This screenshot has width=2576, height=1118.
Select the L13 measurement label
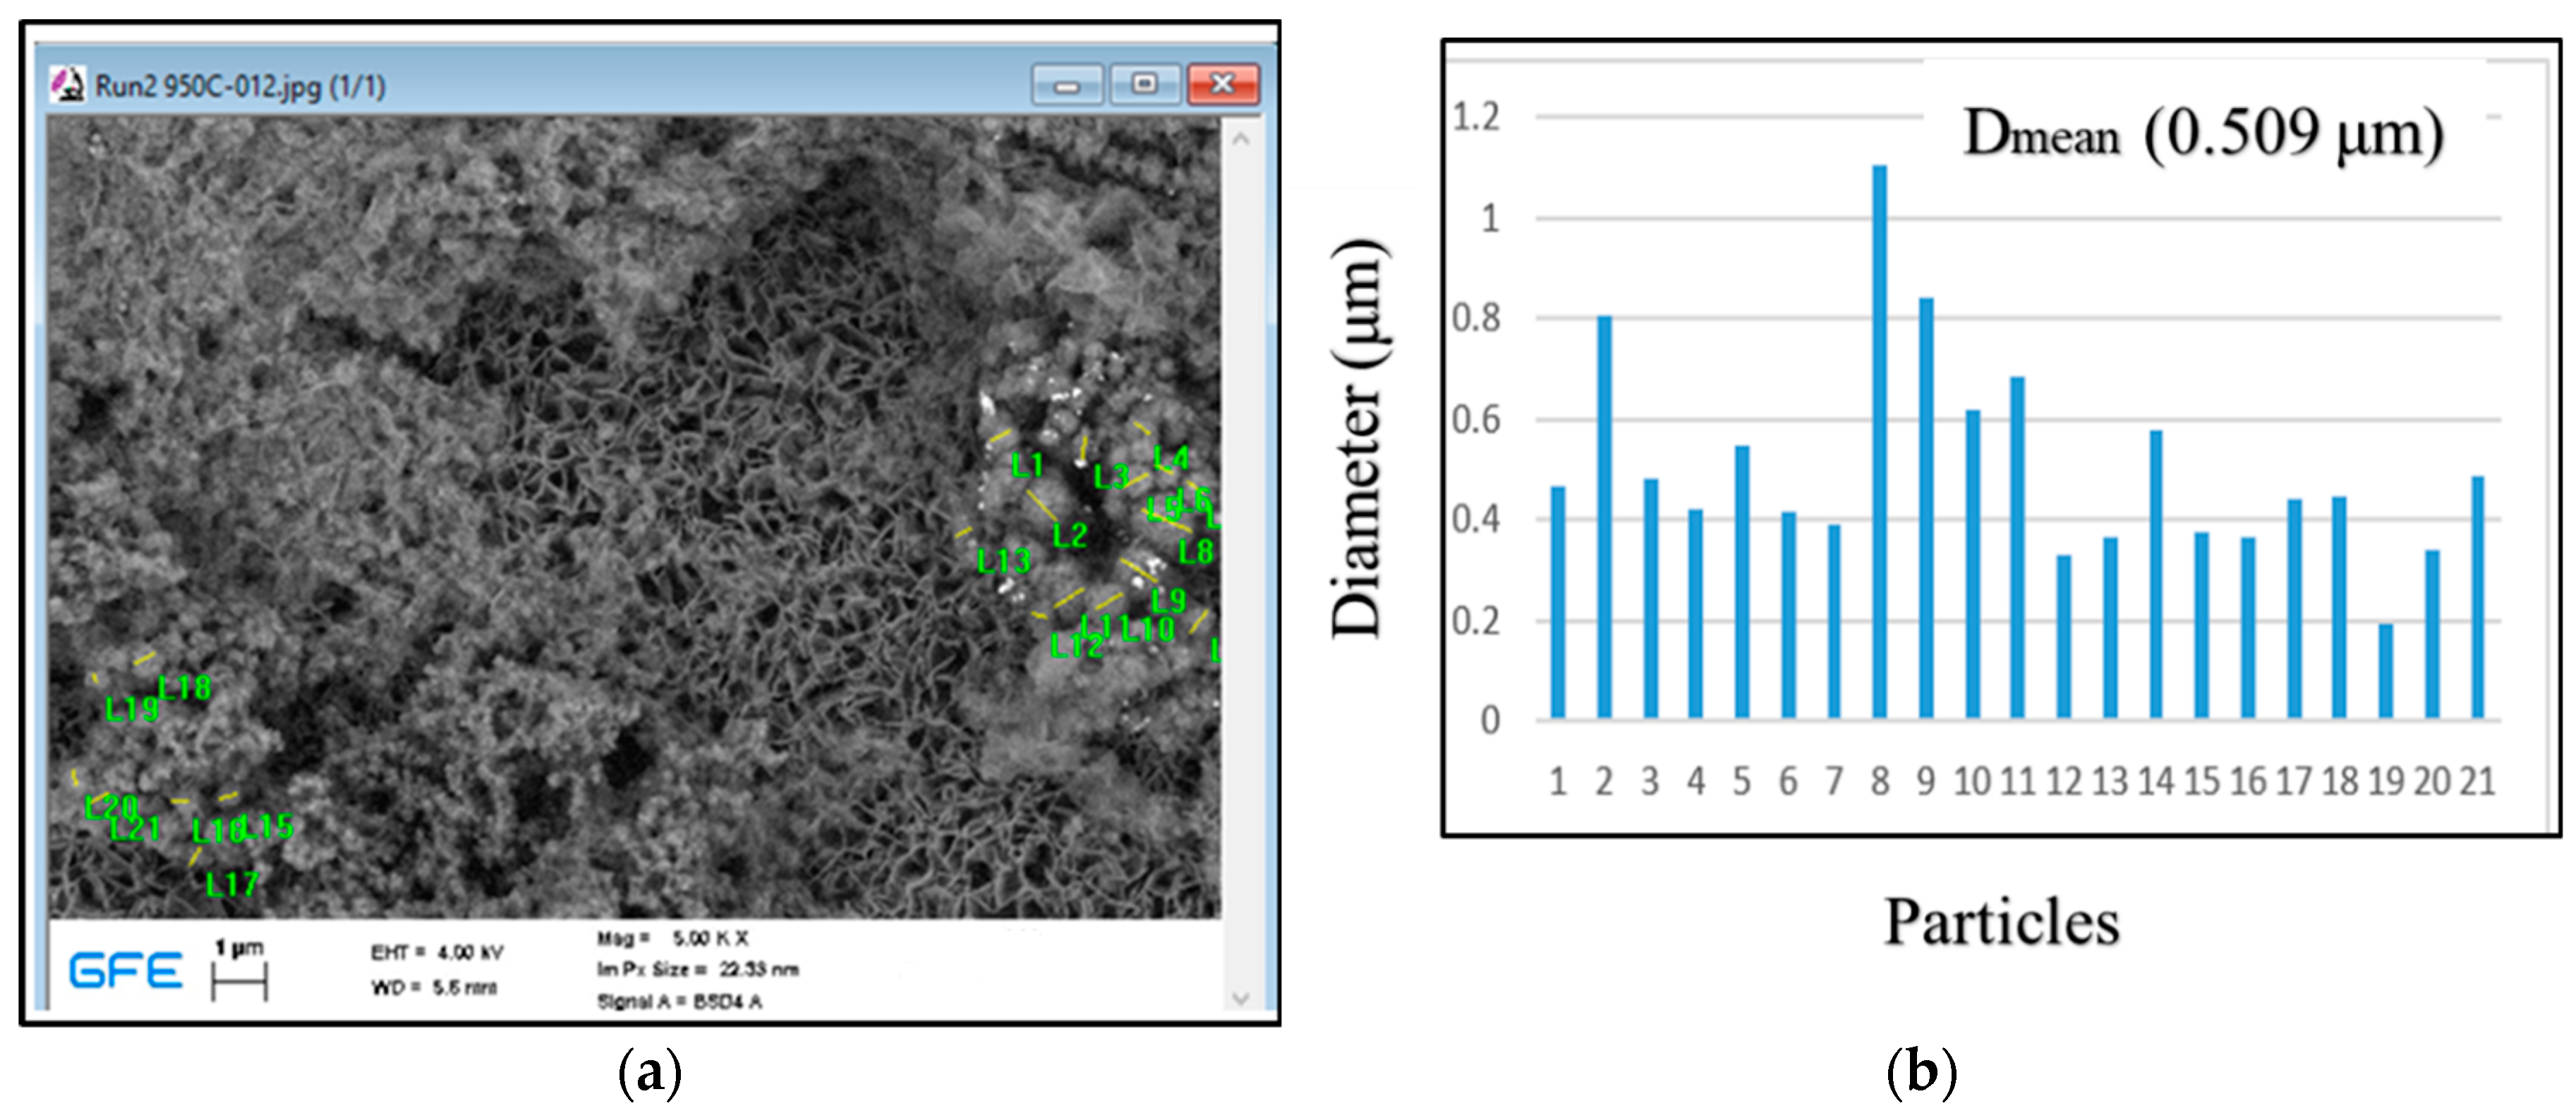point(1003,561)
